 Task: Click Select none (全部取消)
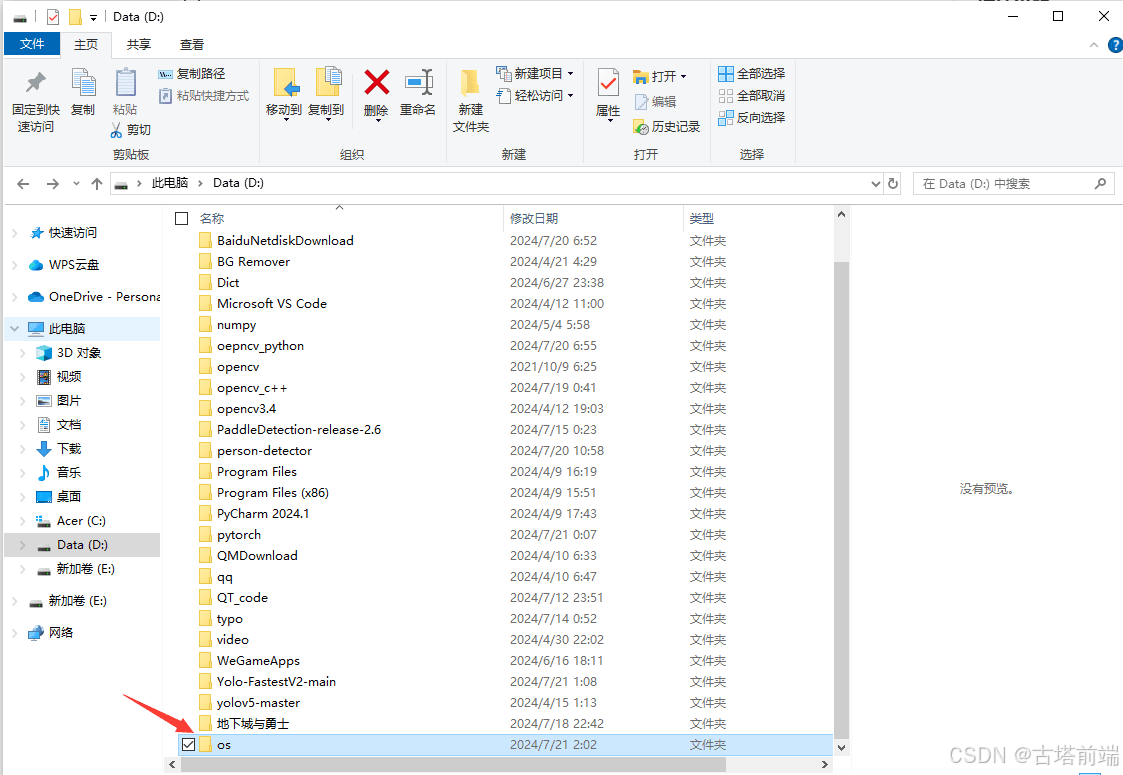[x=751, y=95]
